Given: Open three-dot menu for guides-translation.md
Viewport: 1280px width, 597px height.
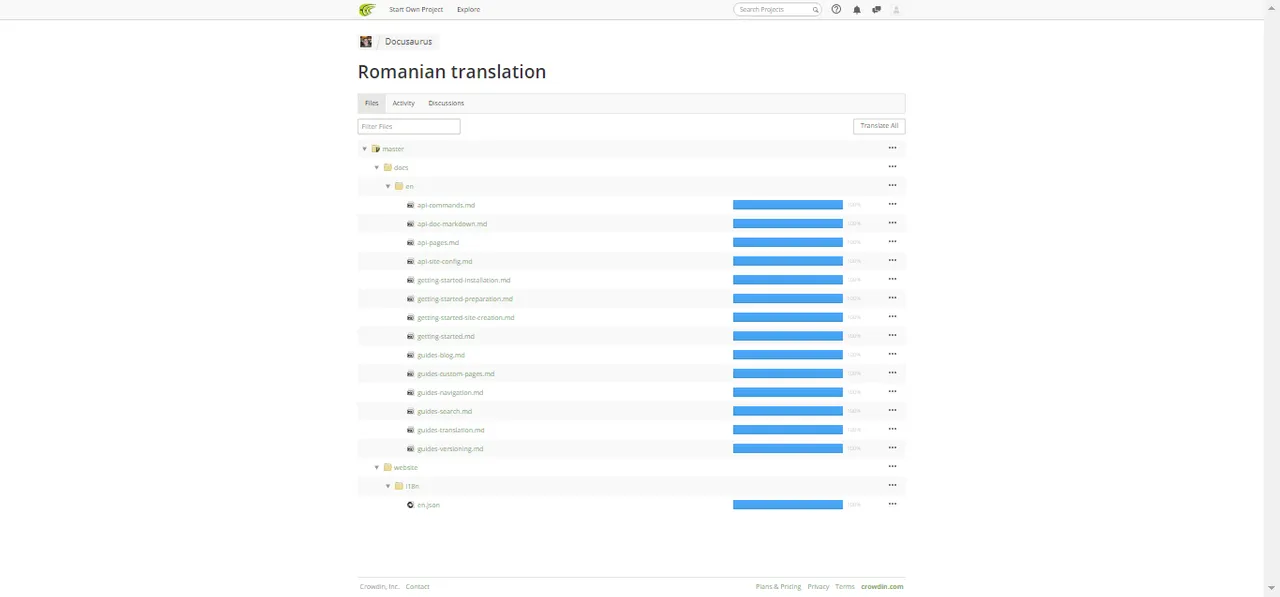Looking at the screenshot, I should [x=892, y=429].
